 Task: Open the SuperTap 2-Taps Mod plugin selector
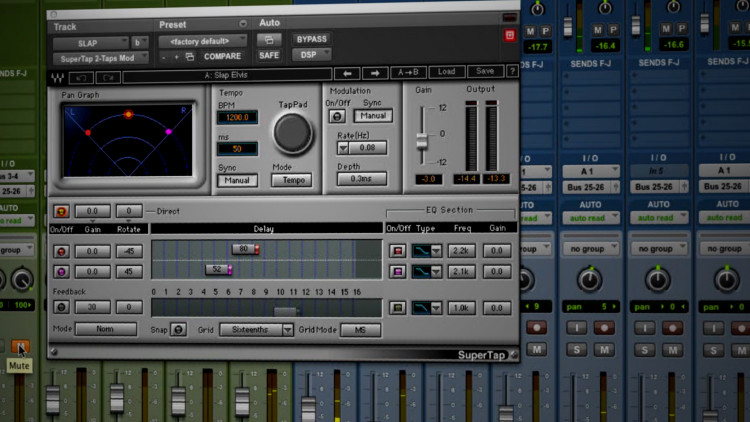100,58
